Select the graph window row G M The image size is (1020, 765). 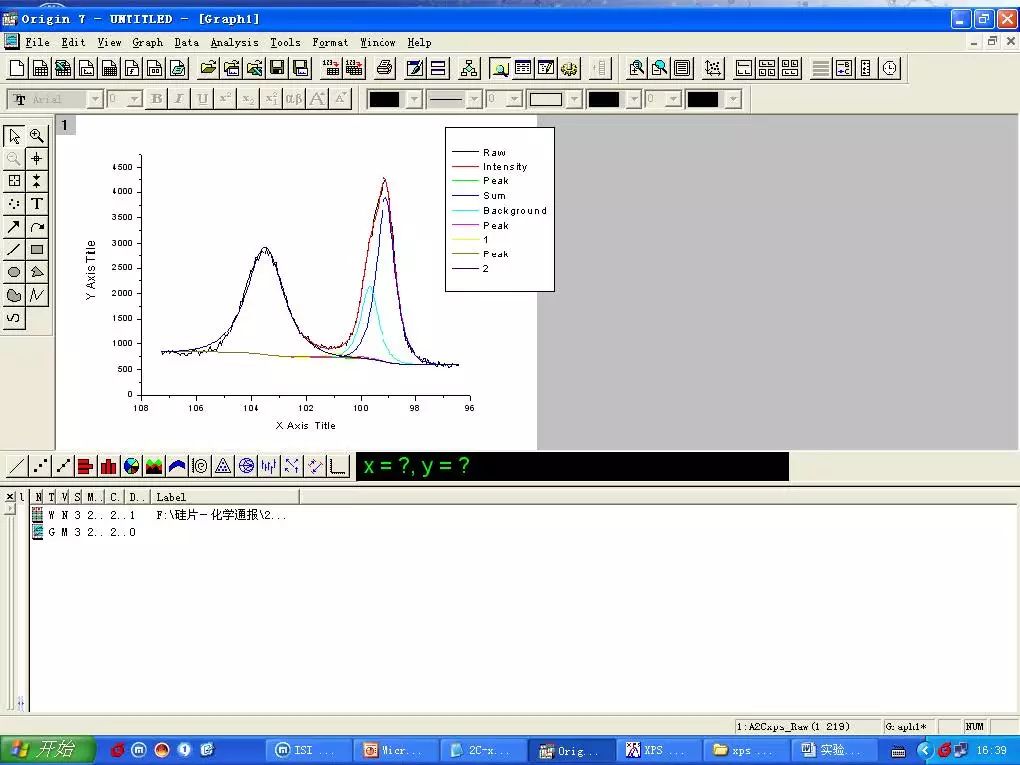pyautogui.click(x=85, y=532)
